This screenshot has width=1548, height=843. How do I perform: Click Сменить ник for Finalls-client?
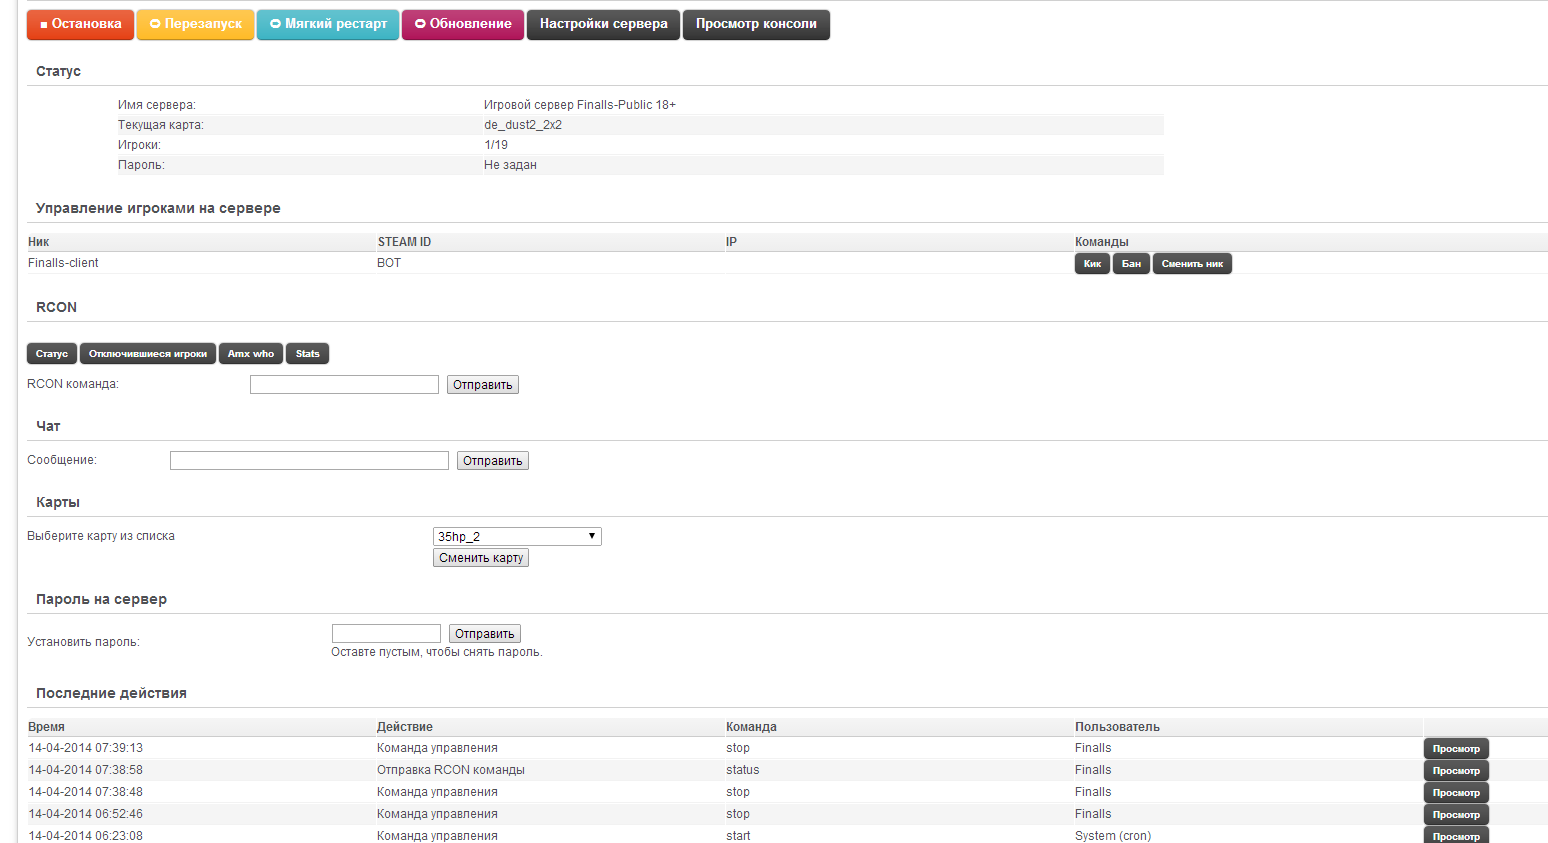[1192, 264]
